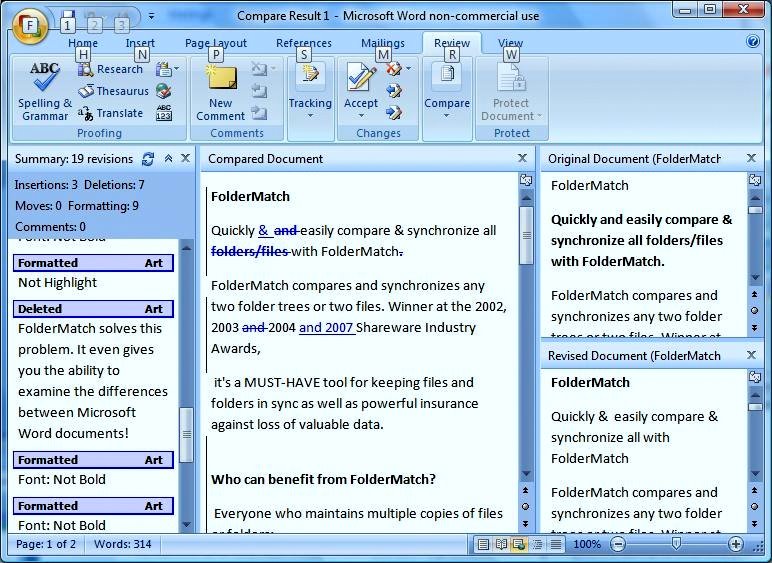772x563 pixels.
Task: Jump to the Previous change
Action: coord(394,91)
